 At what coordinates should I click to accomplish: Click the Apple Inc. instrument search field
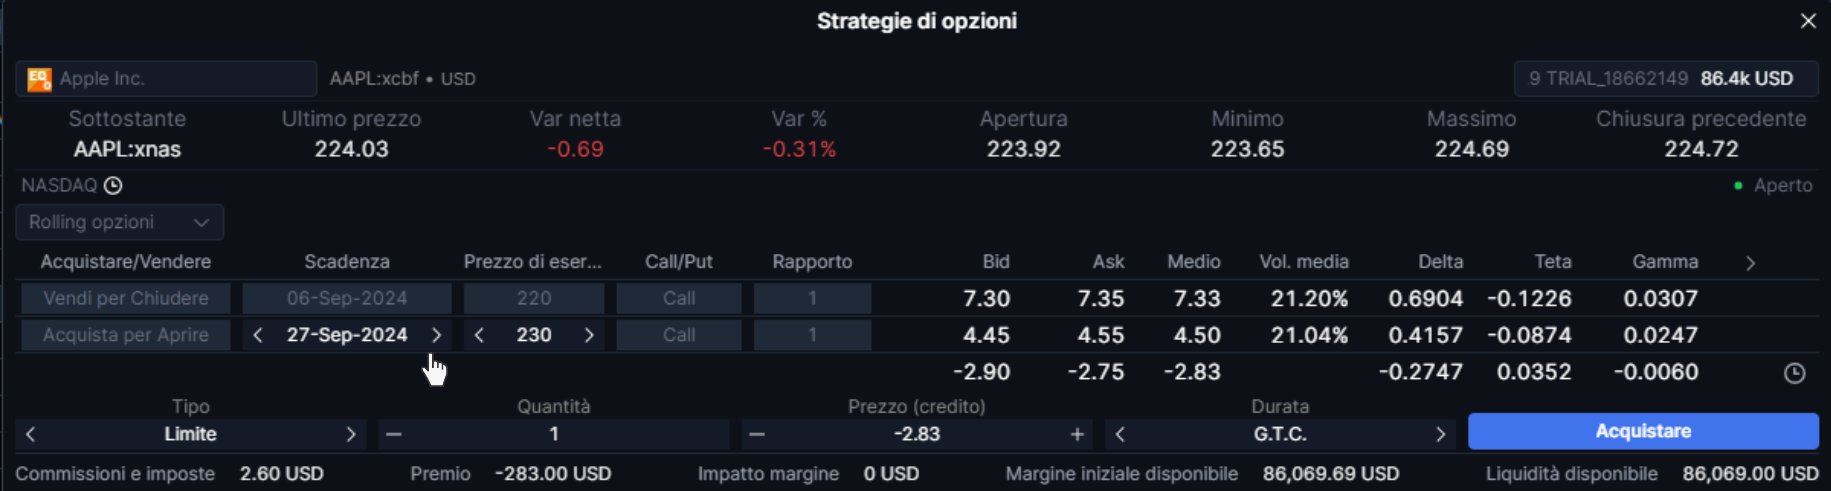(x=166, y=78)
